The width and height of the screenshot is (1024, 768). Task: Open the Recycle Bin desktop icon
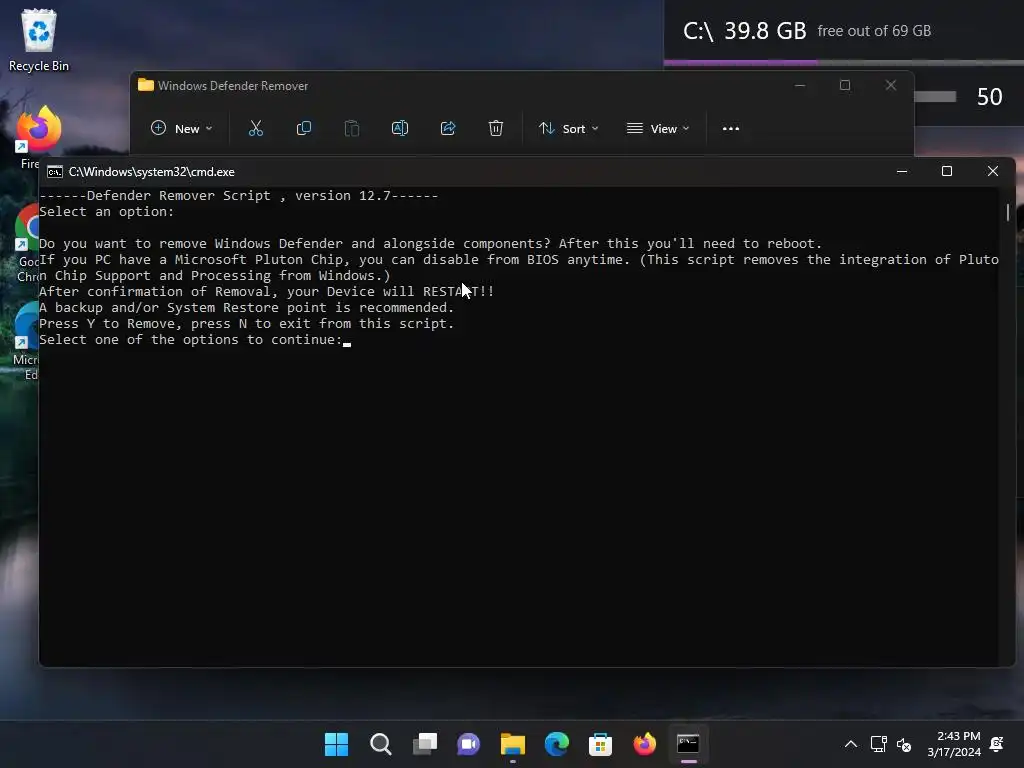coord(39,40)
